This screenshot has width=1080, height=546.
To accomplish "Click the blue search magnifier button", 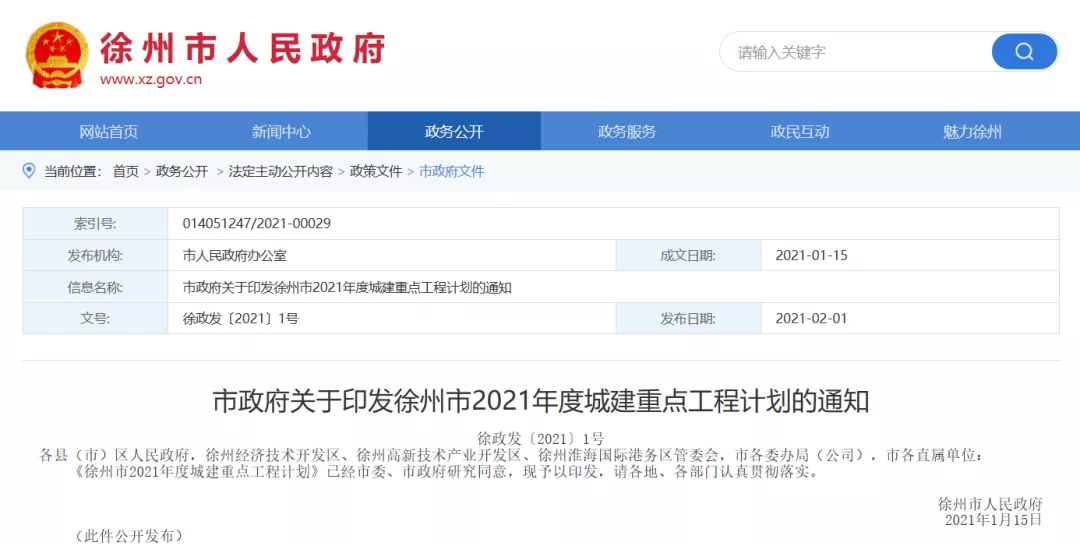I will (1024, 52).
